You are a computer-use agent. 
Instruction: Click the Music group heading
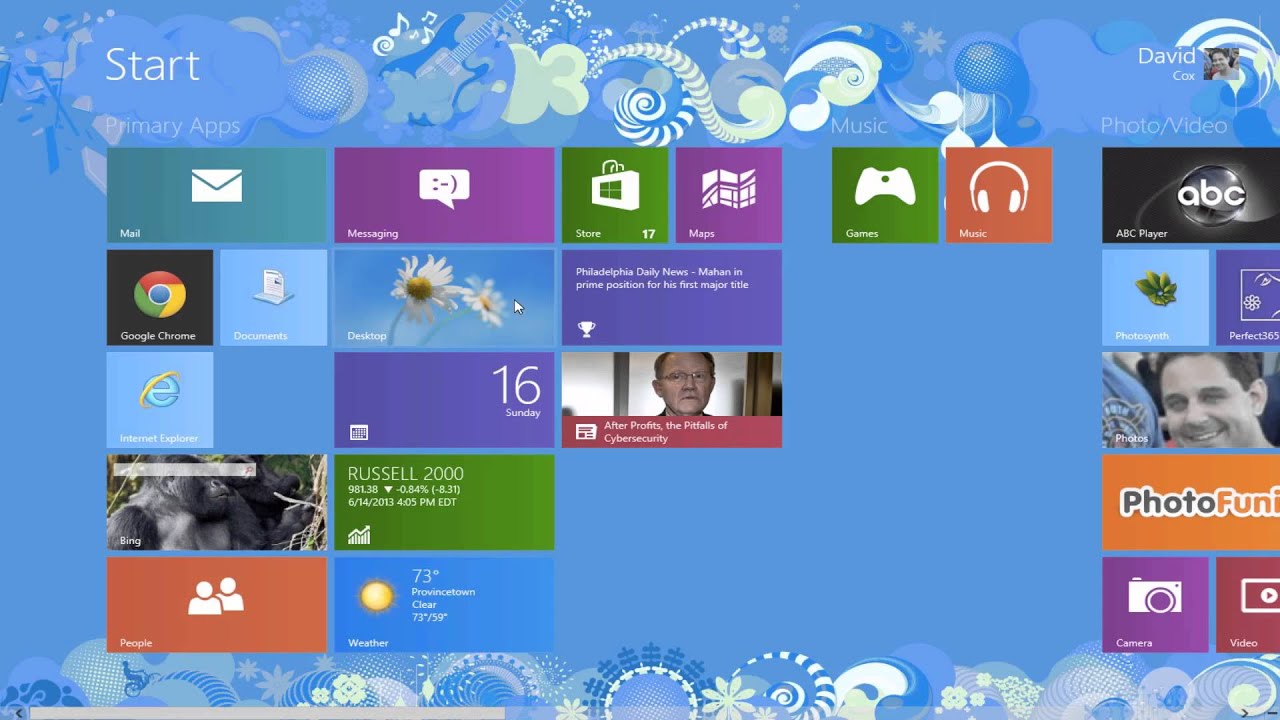[858, 126]
